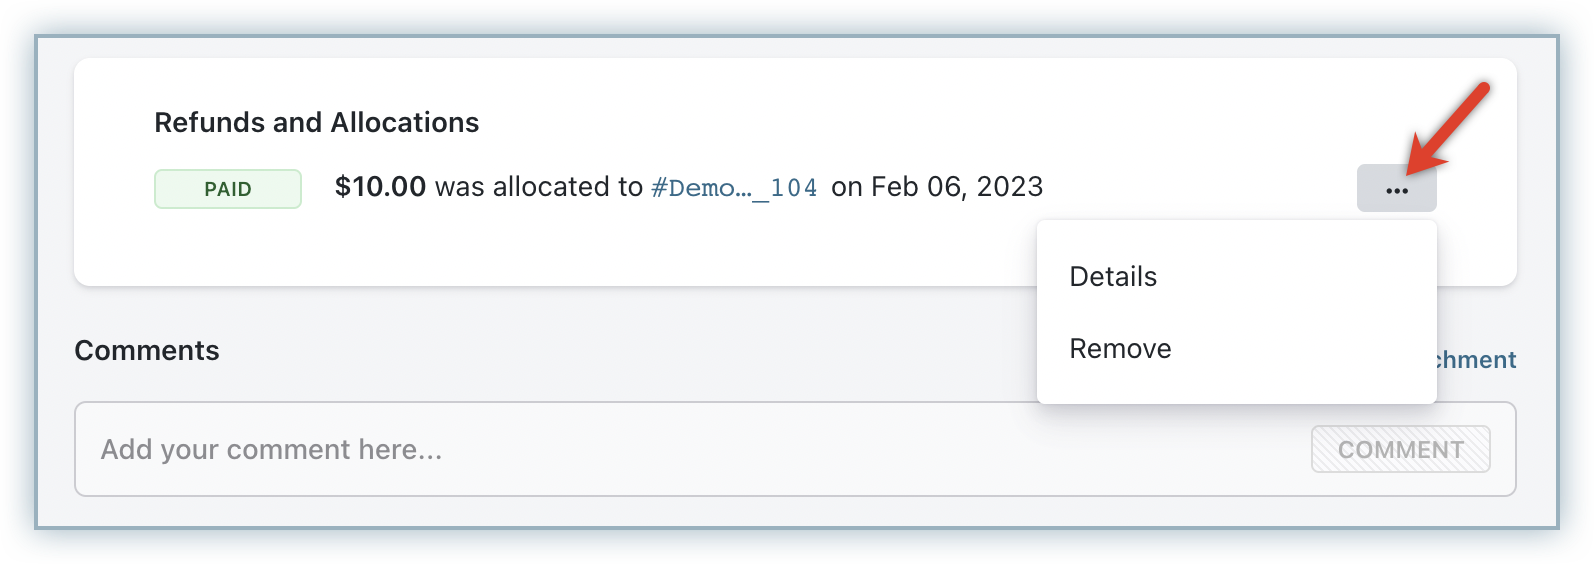Click the $10.00 allocated amount
Viewport: 1594px width, 564px height.
point(380,187)
